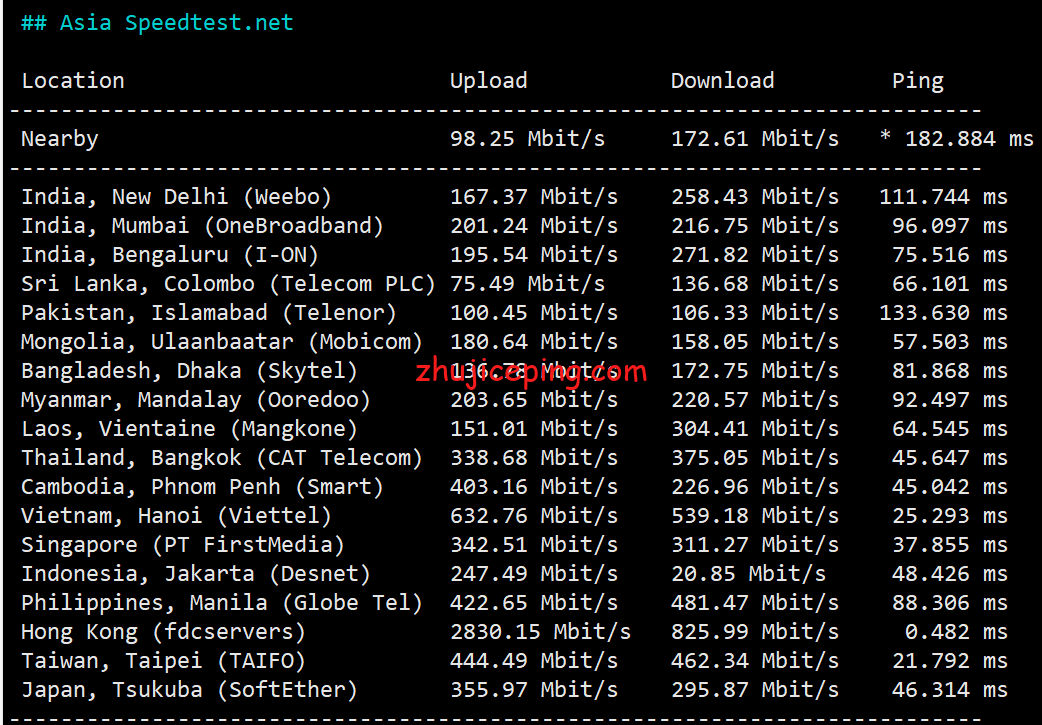The image size is (1042, 725).
Task: Select the Colombo download 136.68 Mbit/s
Action: [x=755, y=284]
